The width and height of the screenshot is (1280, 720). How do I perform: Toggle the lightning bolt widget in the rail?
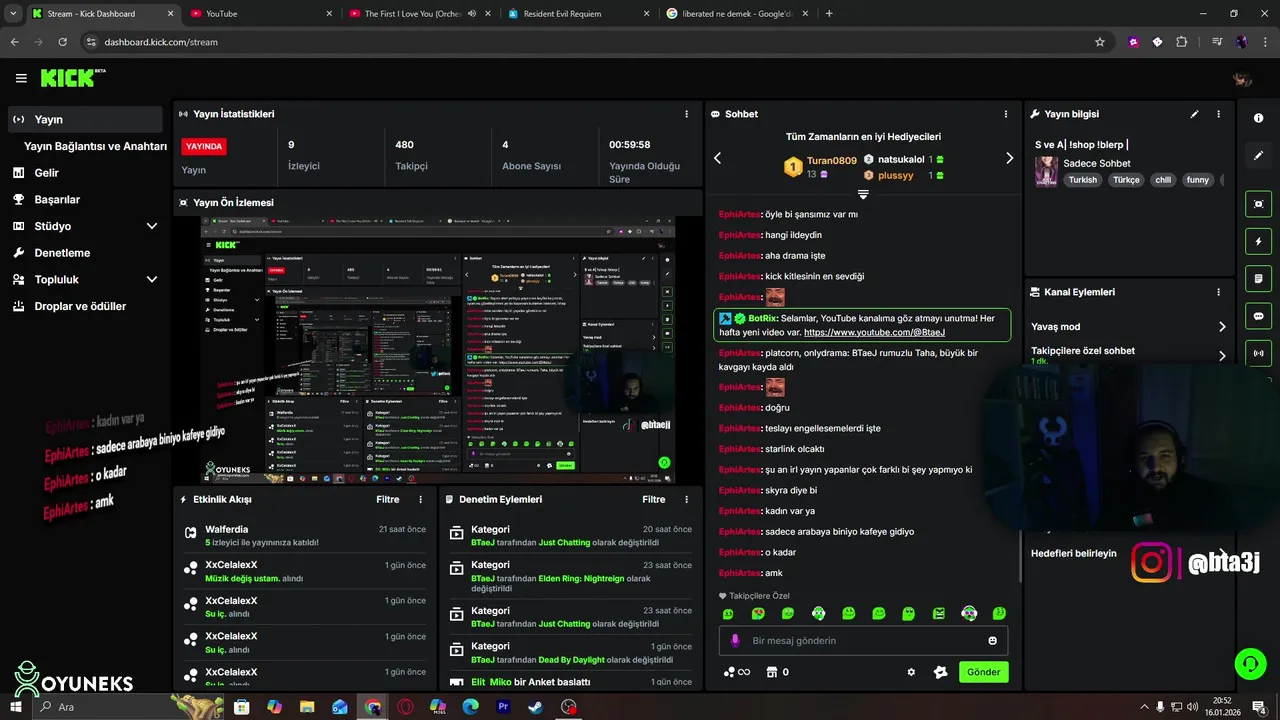1258,241
